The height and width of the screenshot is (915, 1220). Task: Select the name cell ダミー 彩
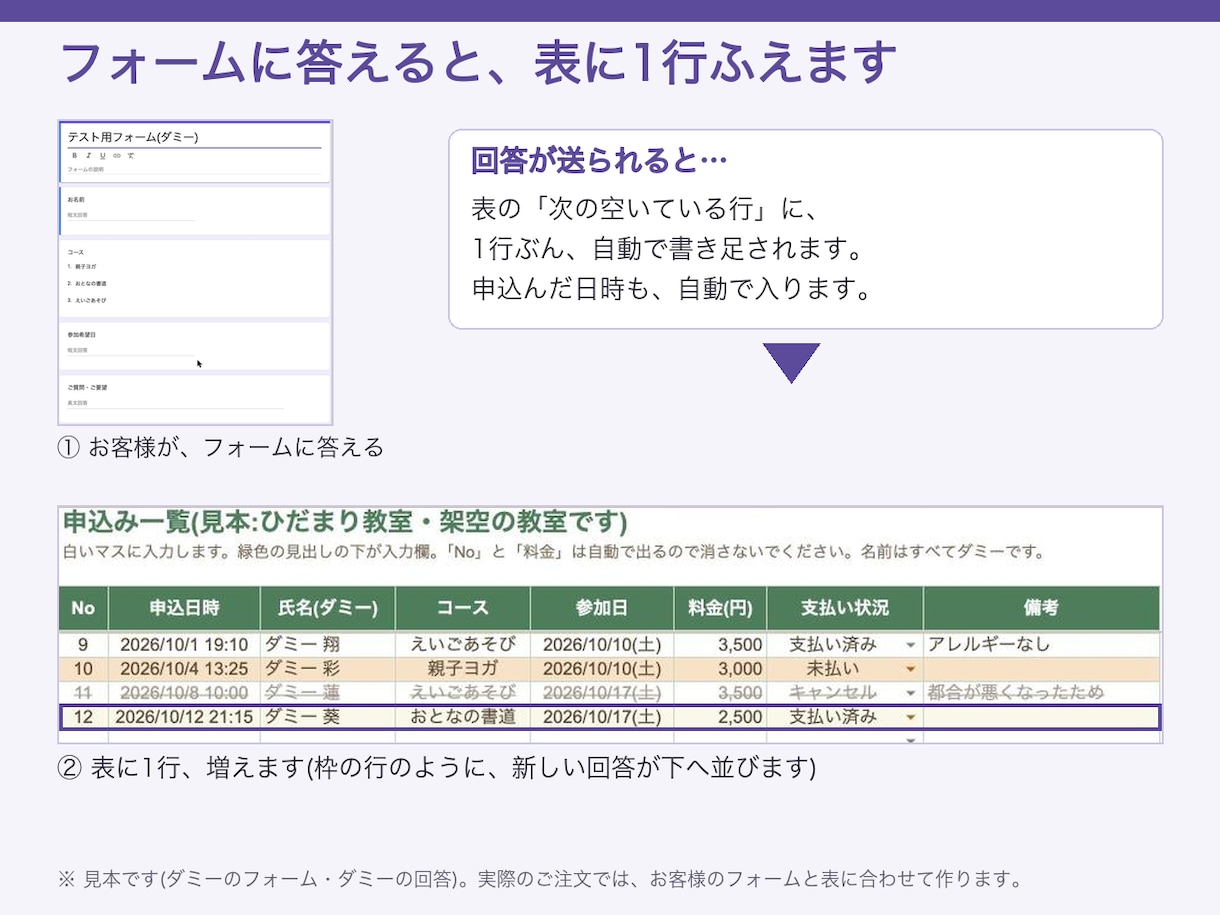327,669
